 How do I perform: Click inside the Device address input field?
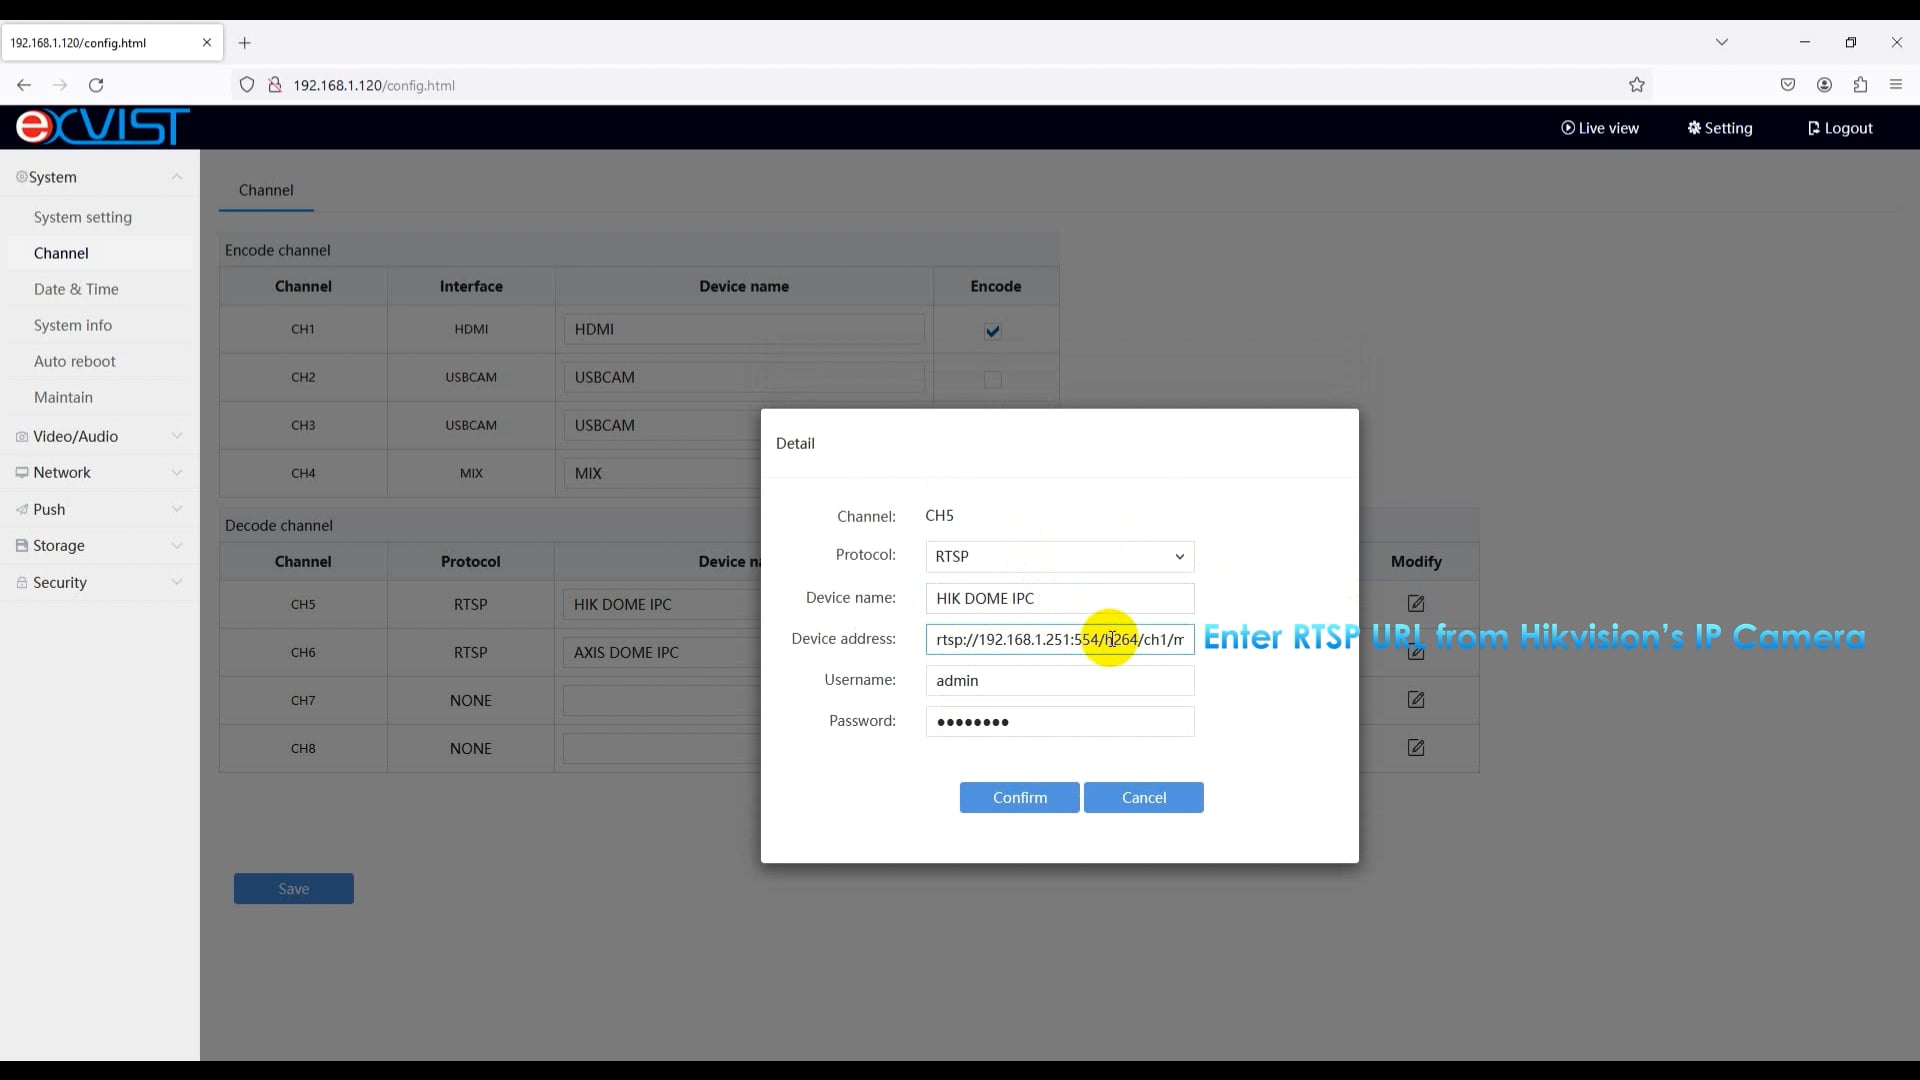[1060, 639]
